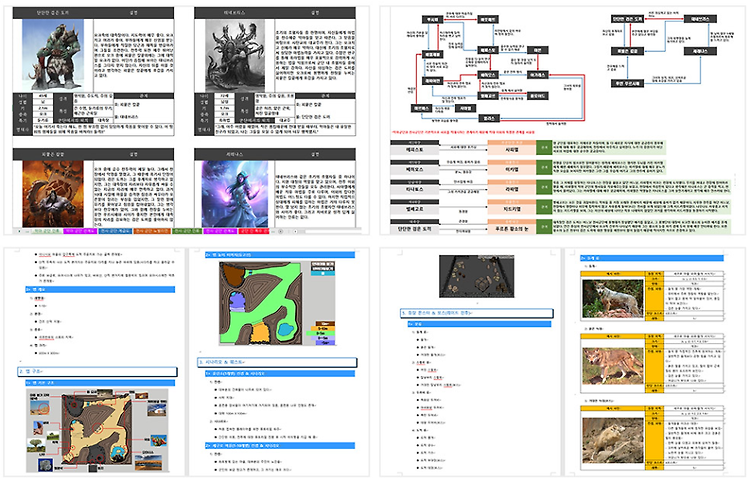The image size is (750, 481).
Task: Select the map overview image with red callouts
Action: (x=98, y=430)
